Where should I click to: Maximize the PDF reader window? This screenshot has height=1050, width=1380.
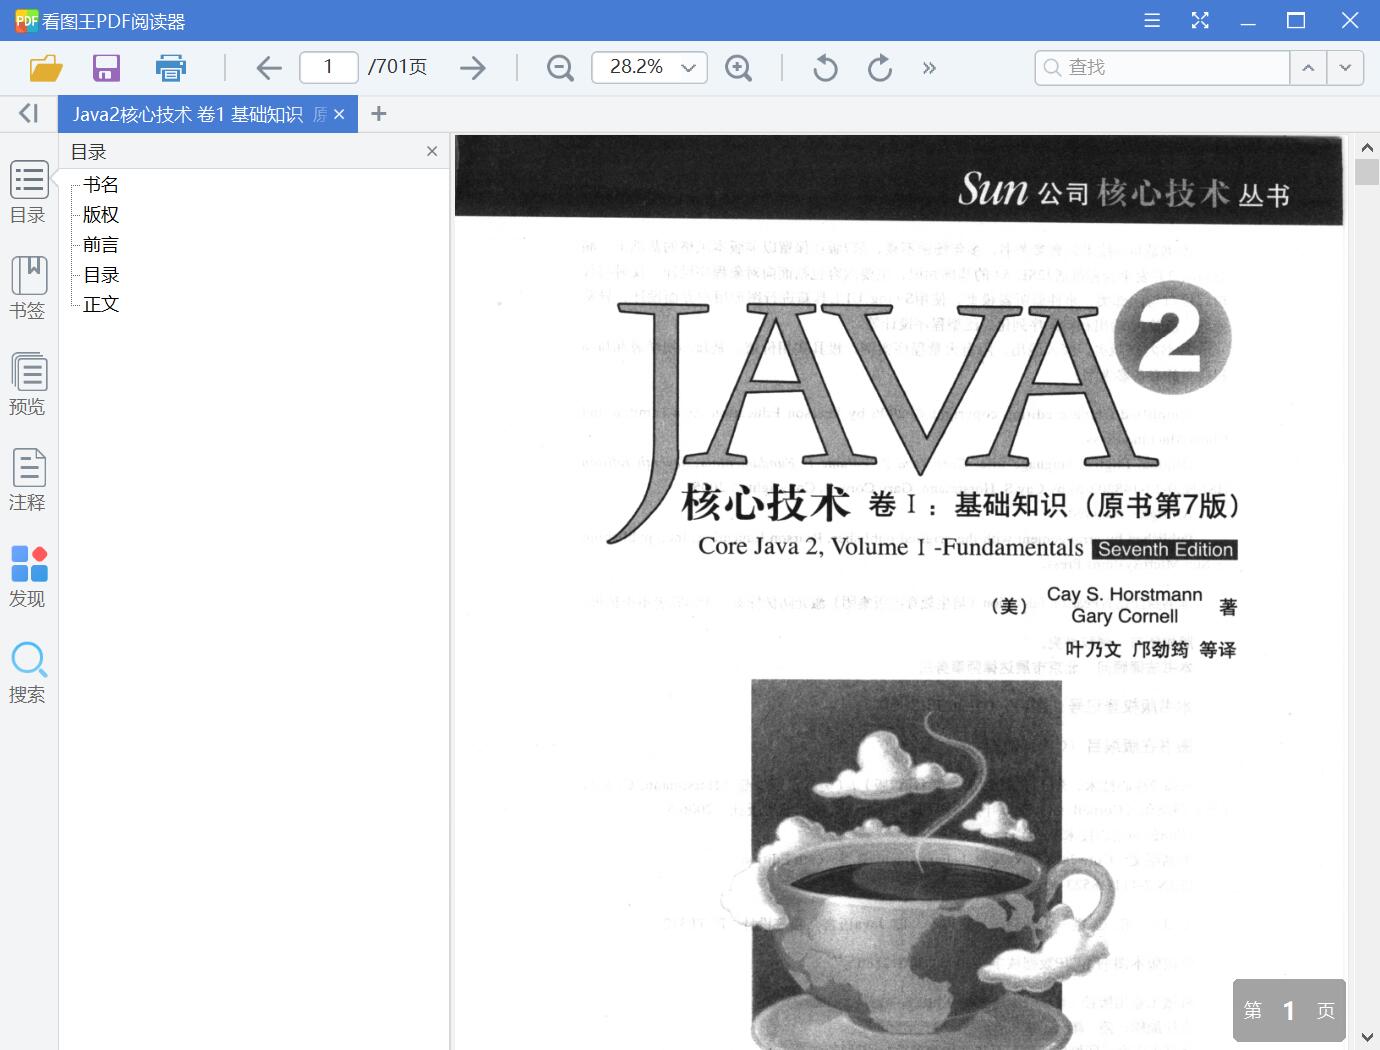click(x=1296, y=20)
